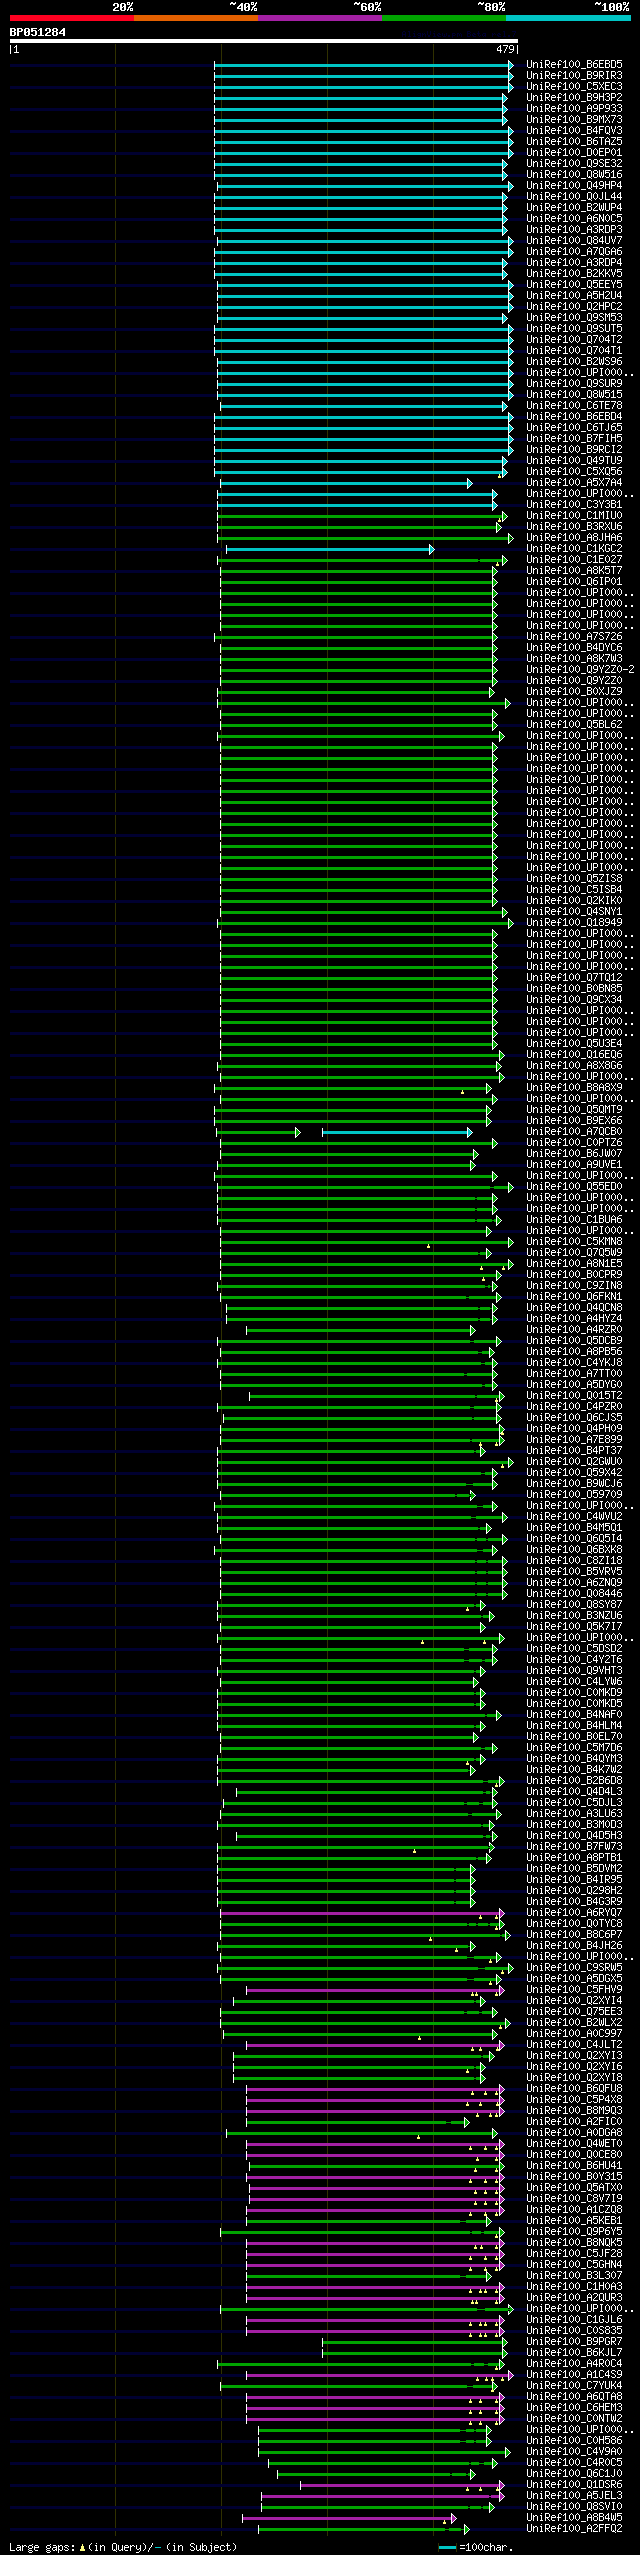The height and width of the screenshot is (2555, 640).
Task: Select the UniRef100_Q0JL44 label
Action: (x=574, y=197)
